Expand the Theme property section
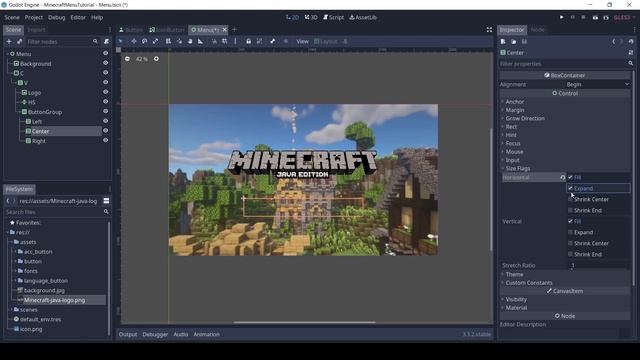This screenshot has height=360, width=640. [x=514, y=274]
